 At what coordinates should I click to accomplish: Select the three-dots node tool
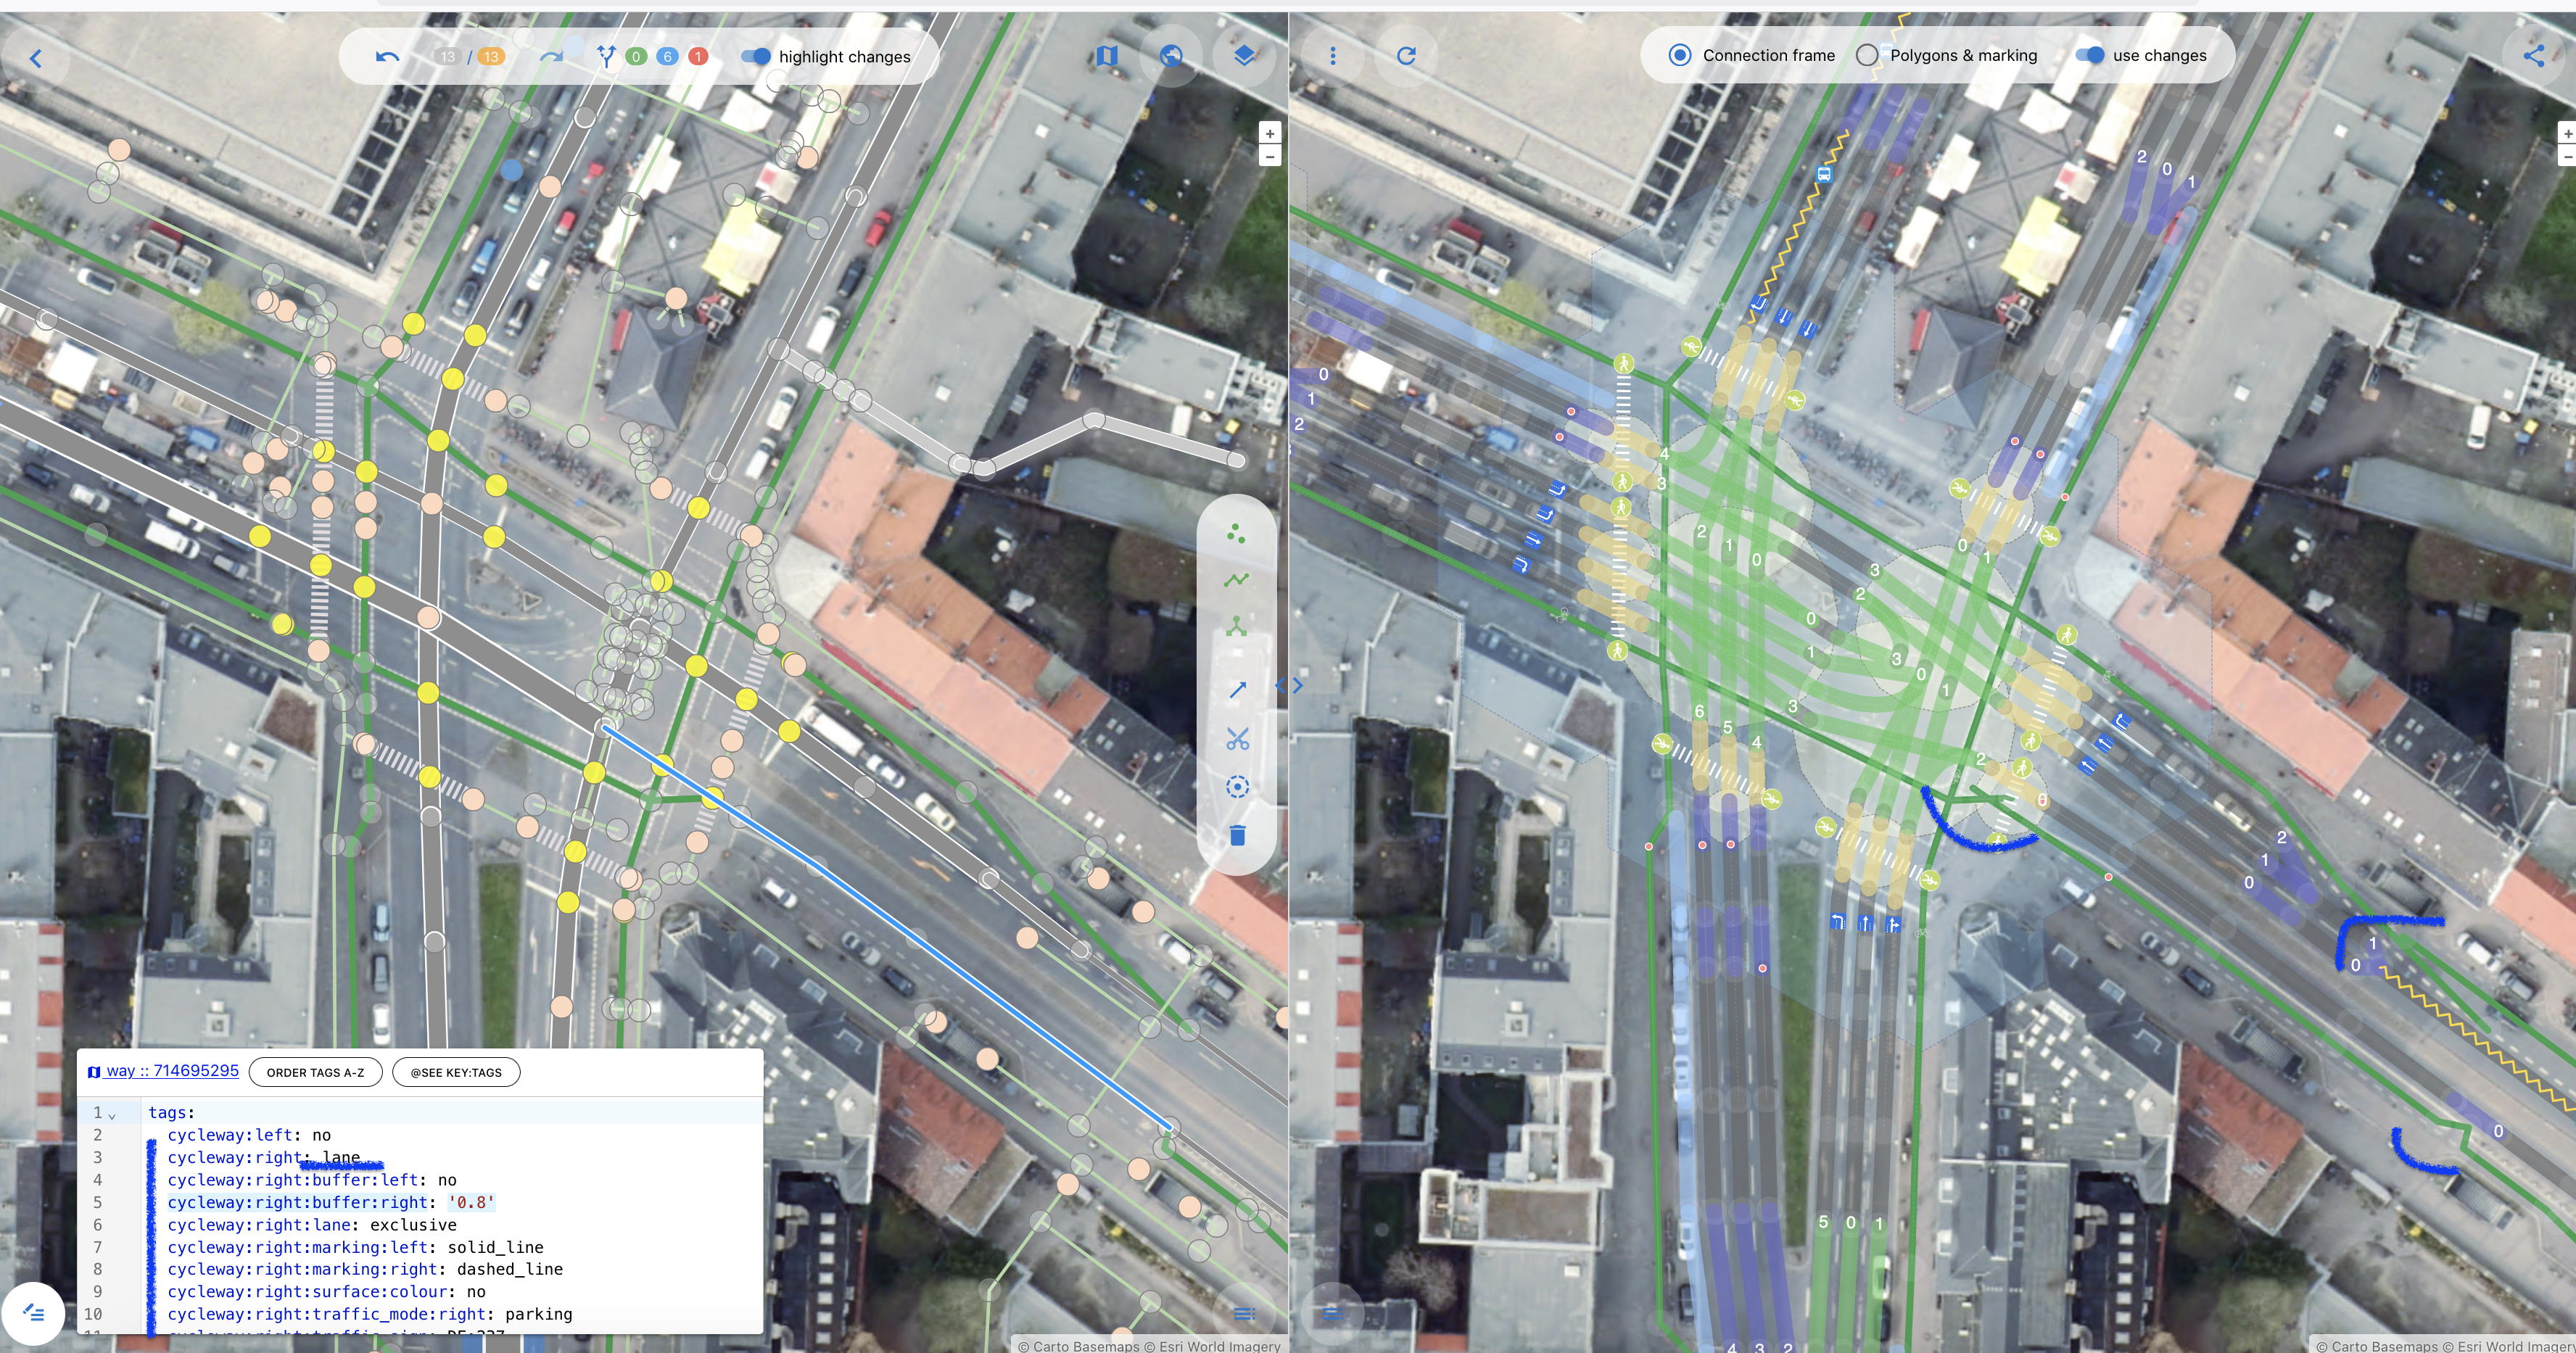point(1237,534)
